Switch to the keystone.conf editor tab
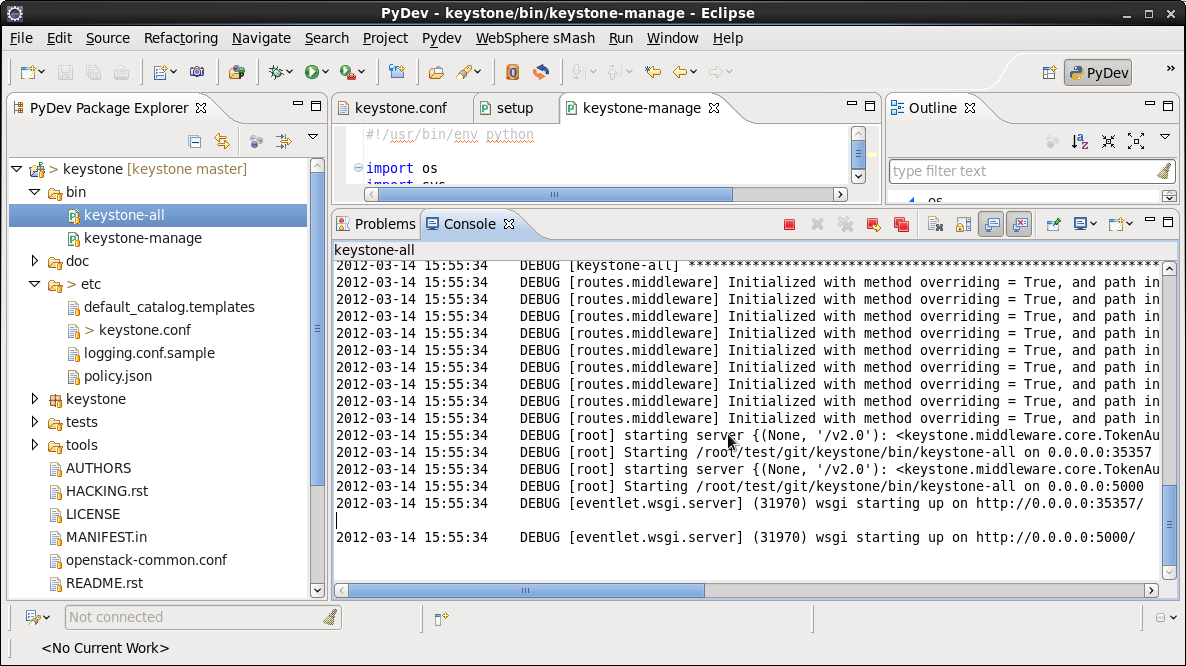This screenshot has height=666, width=1186. coord(400,108)
